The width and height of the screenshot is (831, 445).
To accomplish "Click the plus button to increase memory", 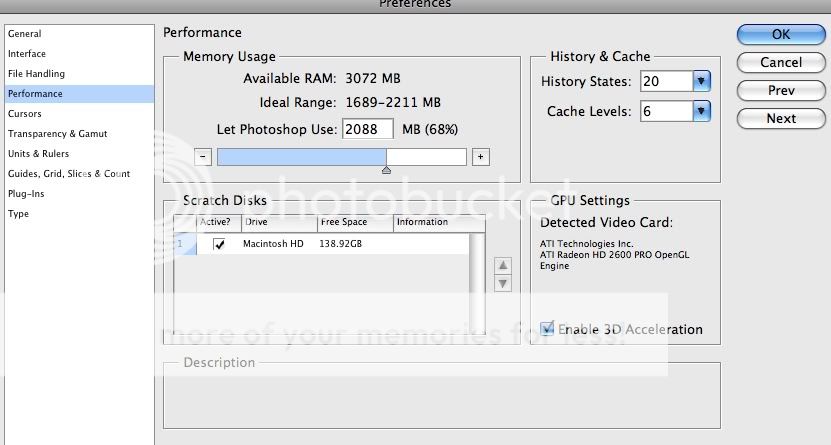I will [x=480, y=157].
